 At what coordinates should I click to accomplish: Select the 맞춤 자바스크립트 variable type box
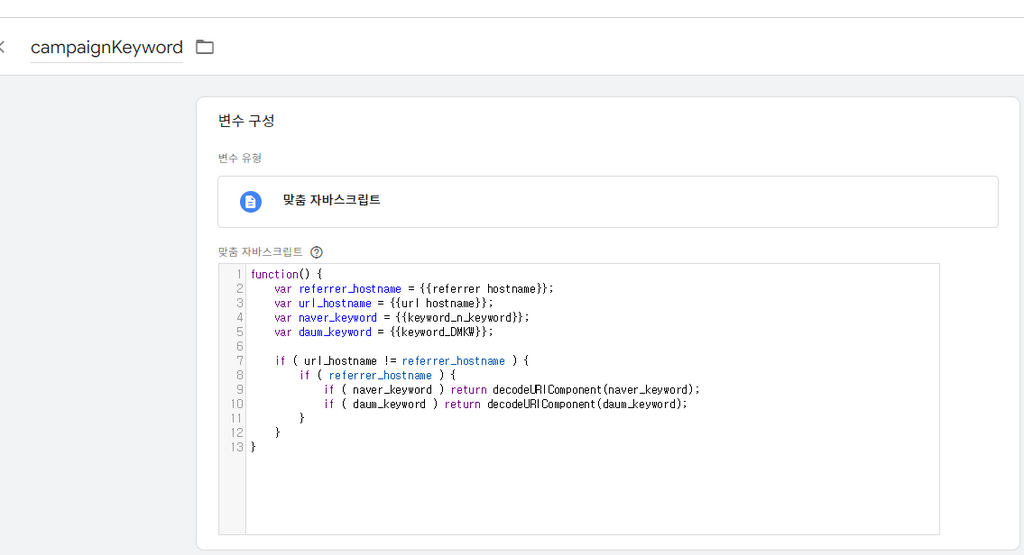607,202
